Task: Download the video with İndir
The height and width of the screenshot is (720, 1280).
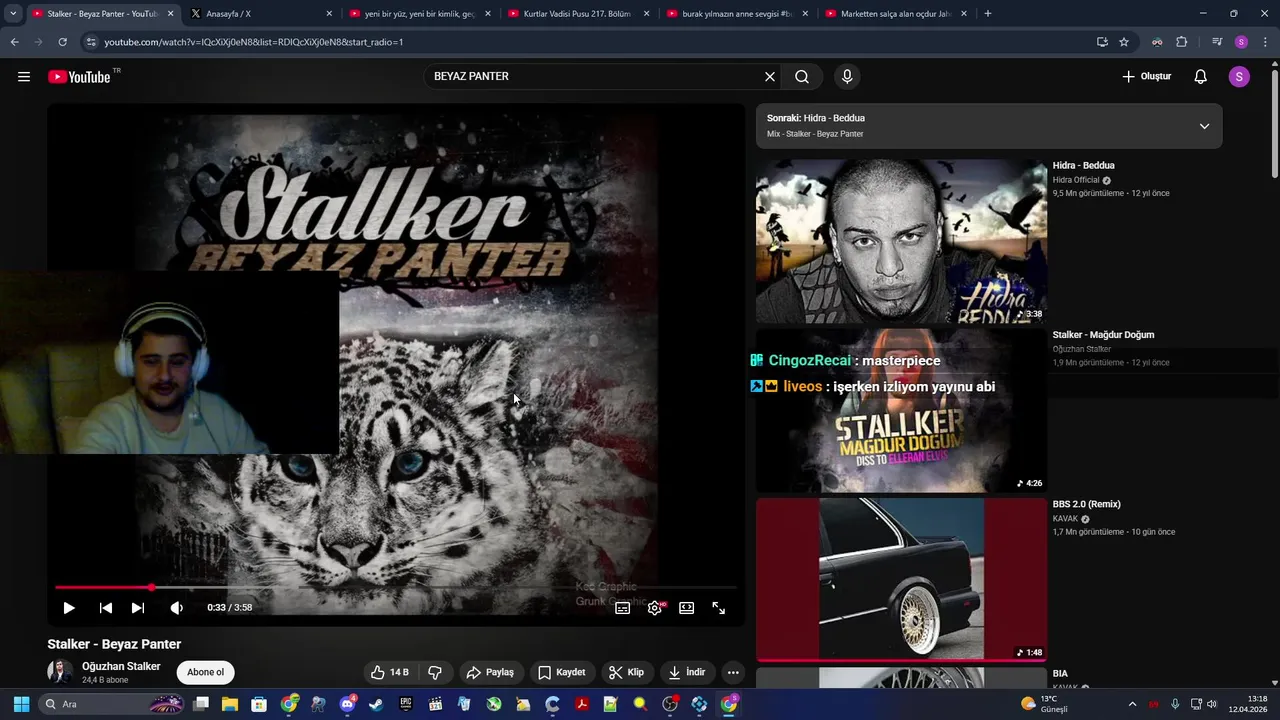Action: (x=687, y=672)
